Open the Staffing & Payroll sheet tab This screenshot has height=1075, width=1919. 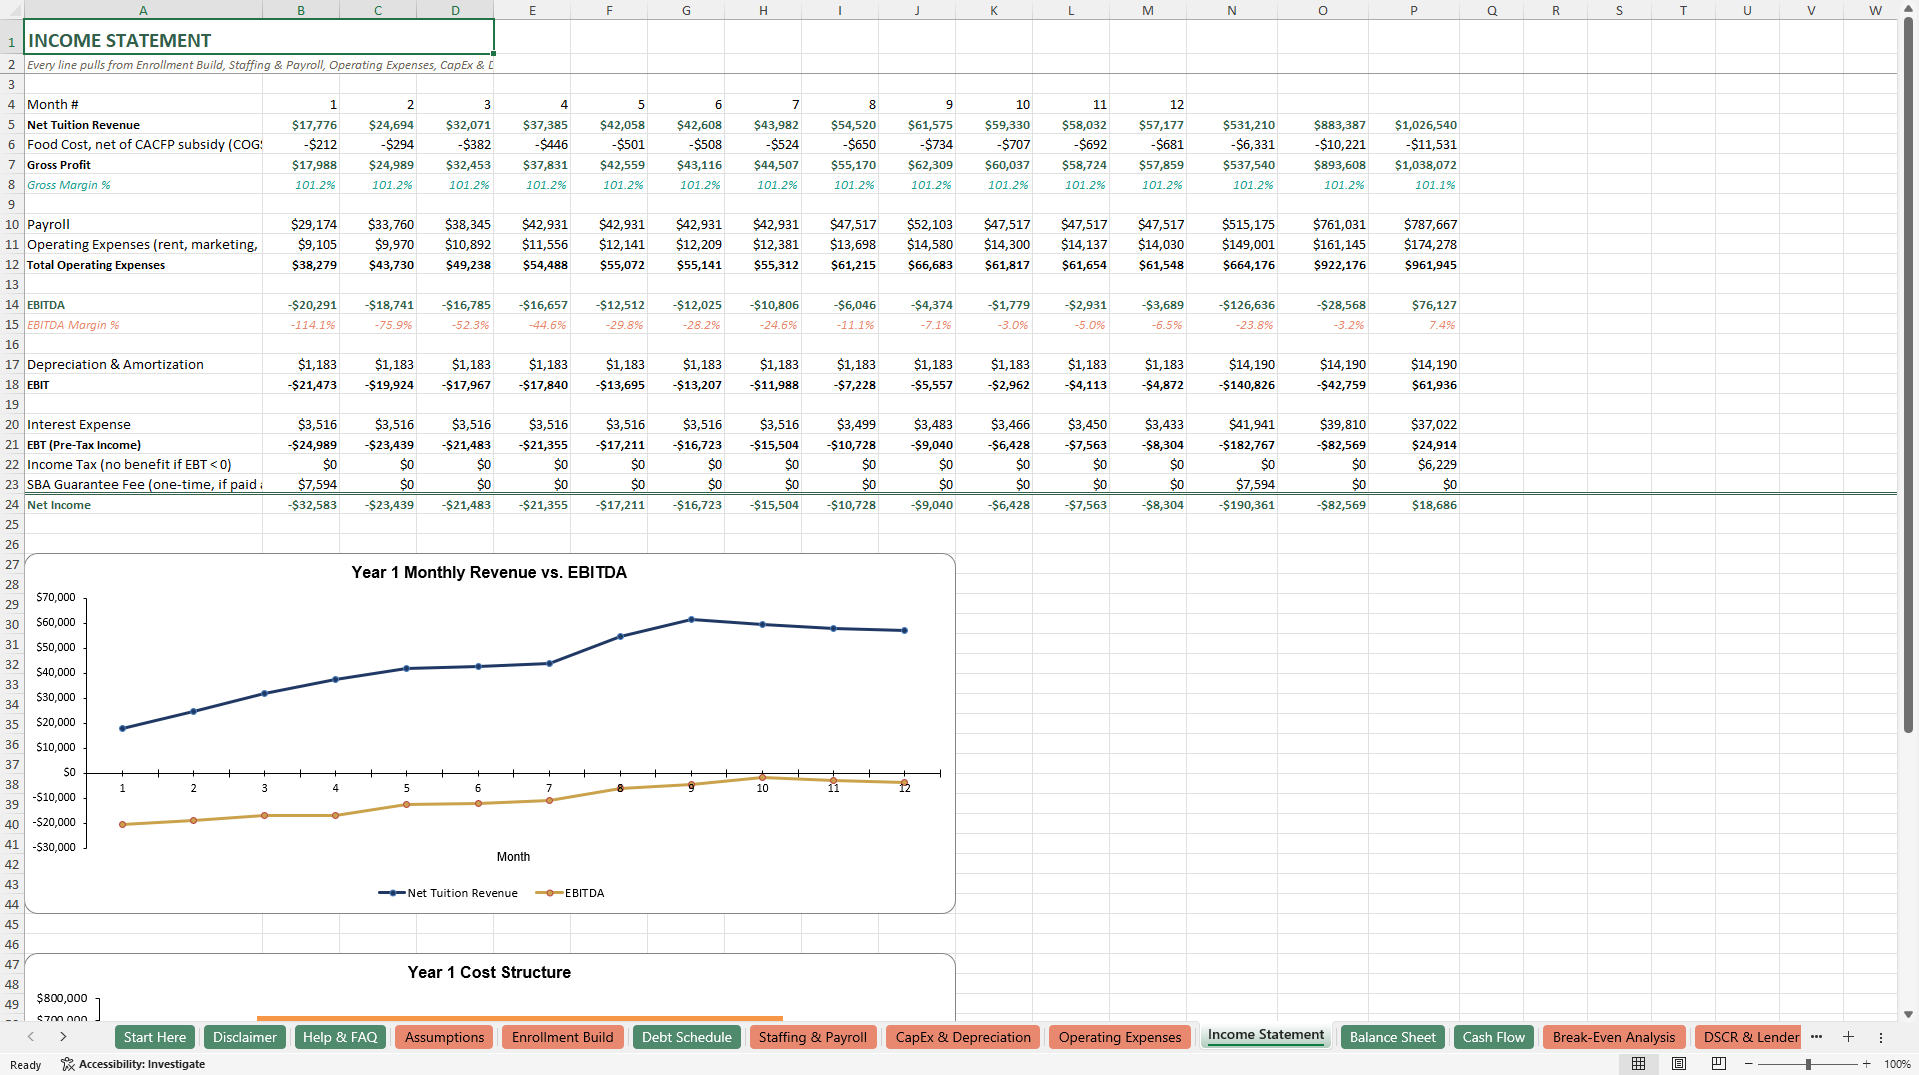(x=813, y=1037)
